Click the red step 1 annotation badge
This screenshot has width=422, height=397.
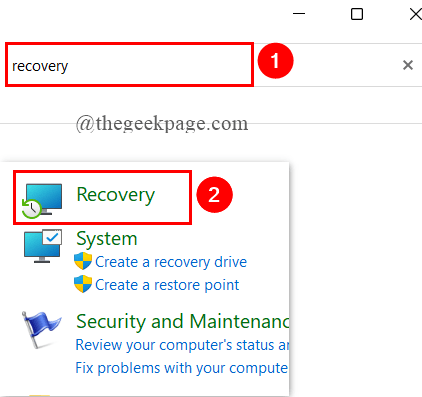275,61
